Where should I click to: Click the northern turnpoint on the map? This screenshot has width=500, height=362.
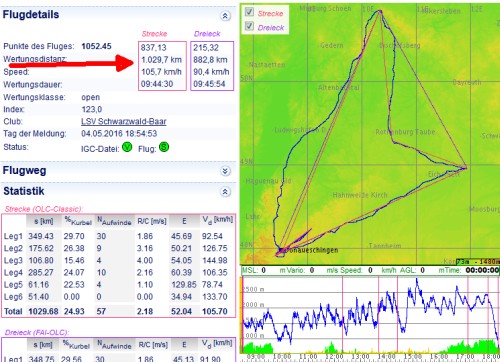(x=380, y=12)
